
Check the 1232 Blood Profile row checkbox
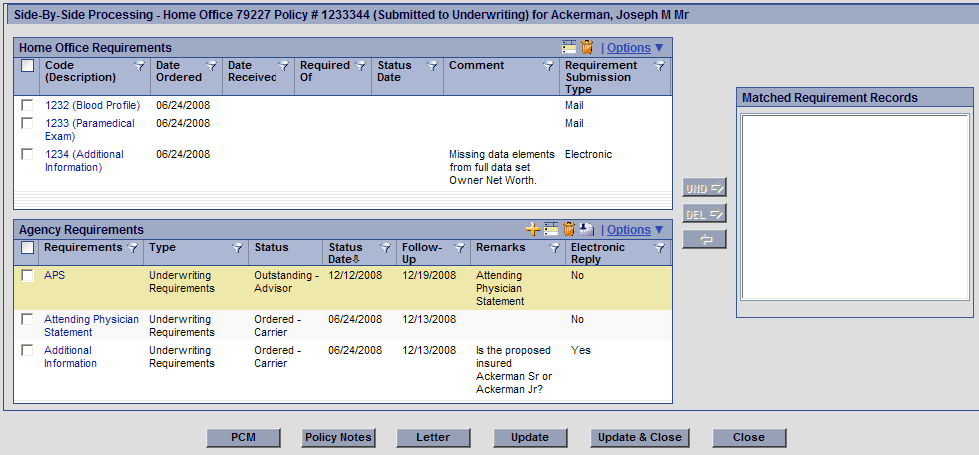pyautogui.click(x=27, y=105)
